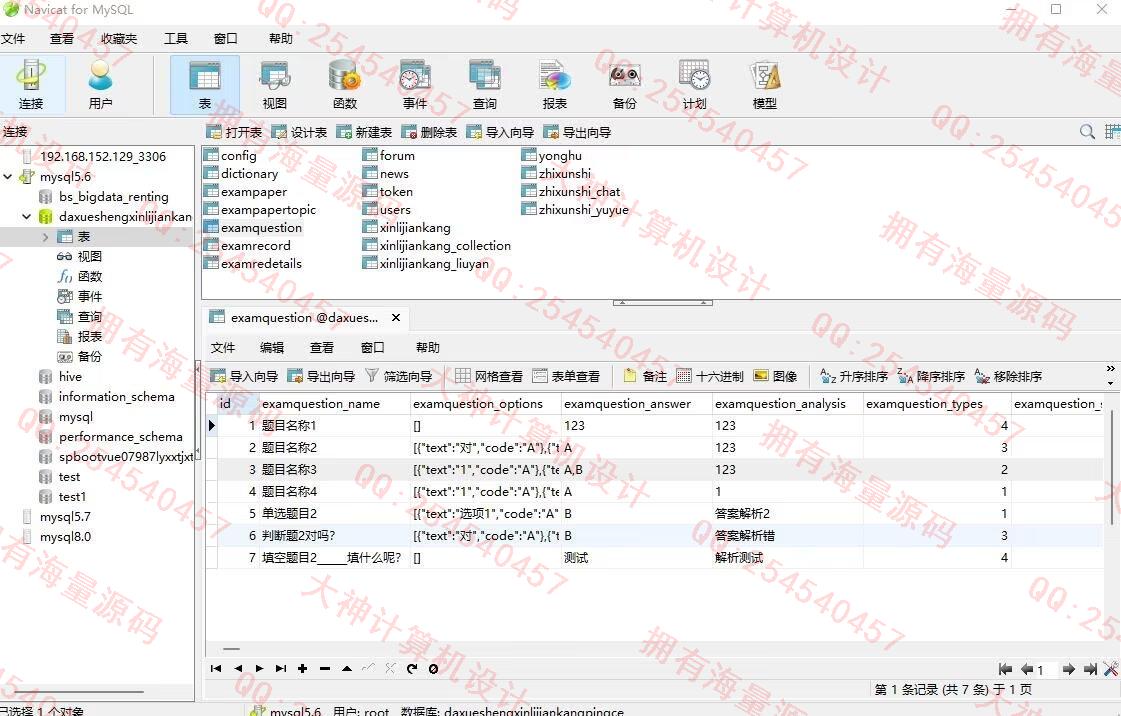
Task: Click 导出向导 in the object list toolbar
Action: pyautogui.click(x=578, y=132)
